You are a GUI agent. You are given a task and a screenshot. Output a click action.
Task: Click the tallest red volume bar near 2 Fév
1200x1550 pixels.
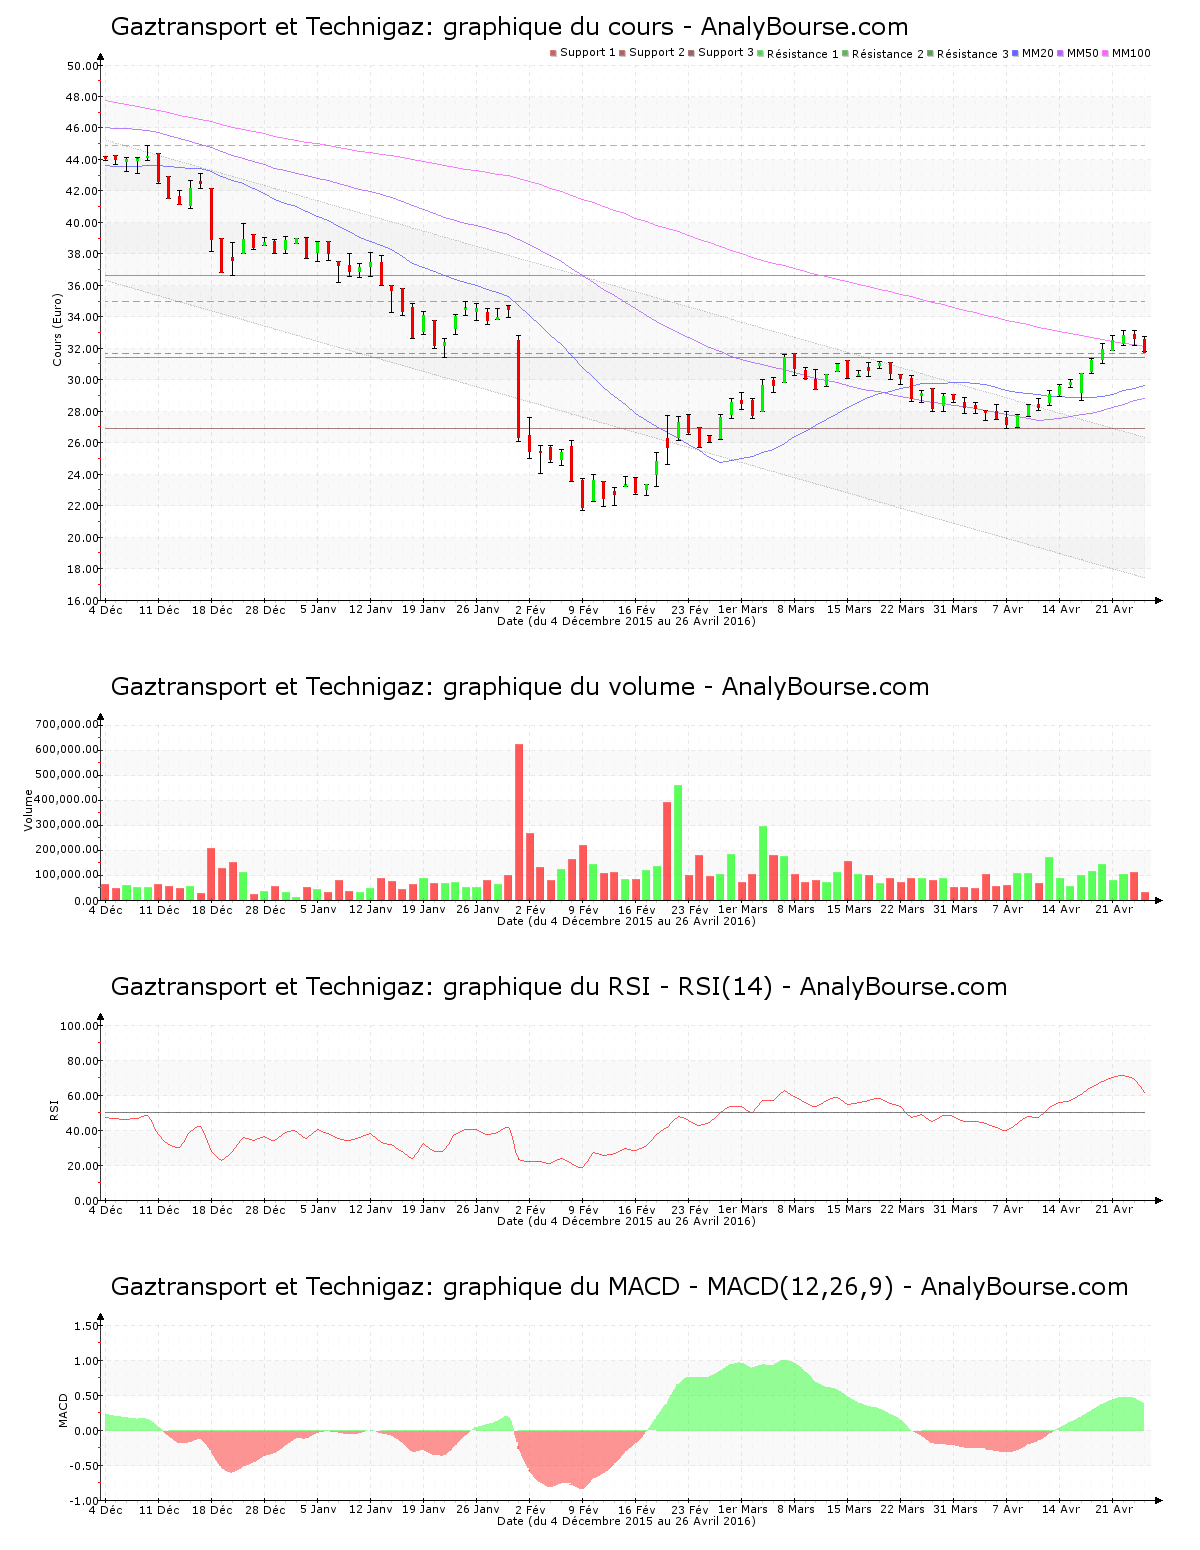[x=519, y=820]
